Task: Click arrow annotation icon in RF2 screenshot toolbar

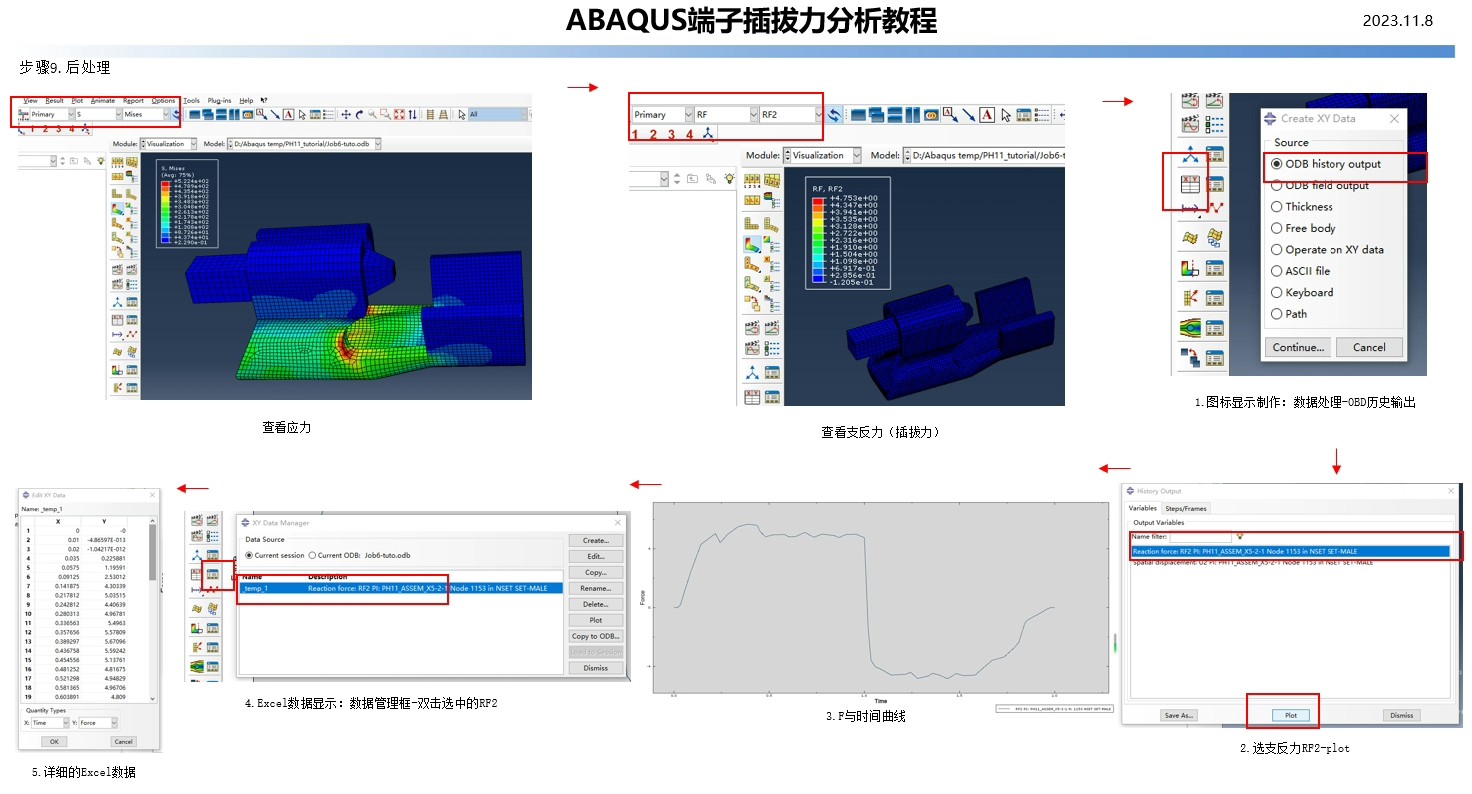Action: pos(968,115)
